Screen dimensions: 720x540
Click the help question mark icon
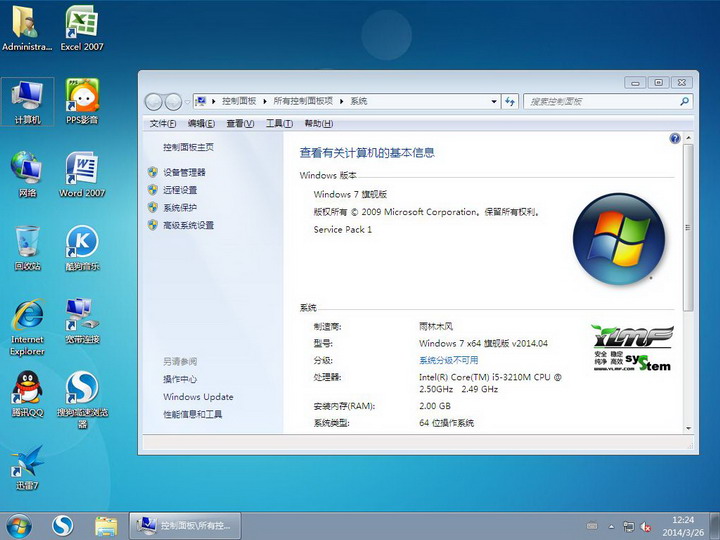[675, 138]
